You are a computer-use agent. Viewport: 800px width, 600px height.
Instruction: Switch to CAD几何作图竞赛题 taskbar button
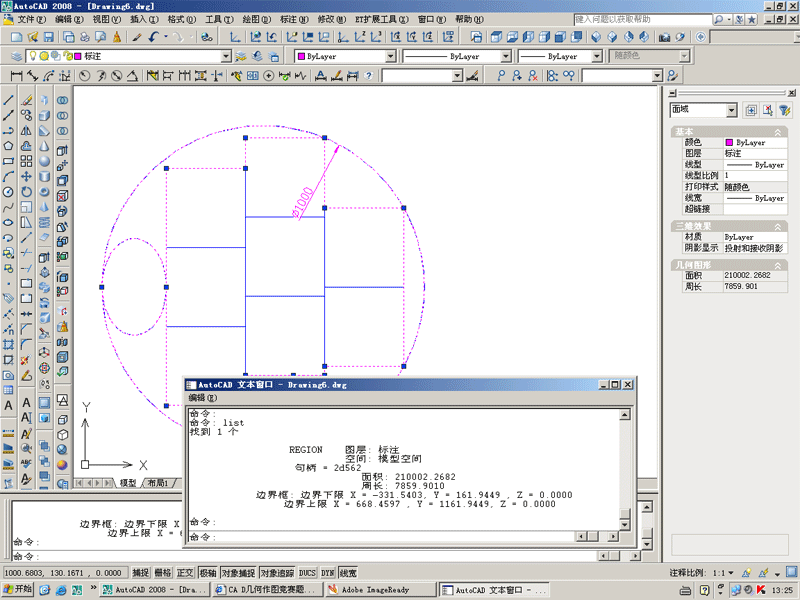(267, 590)
